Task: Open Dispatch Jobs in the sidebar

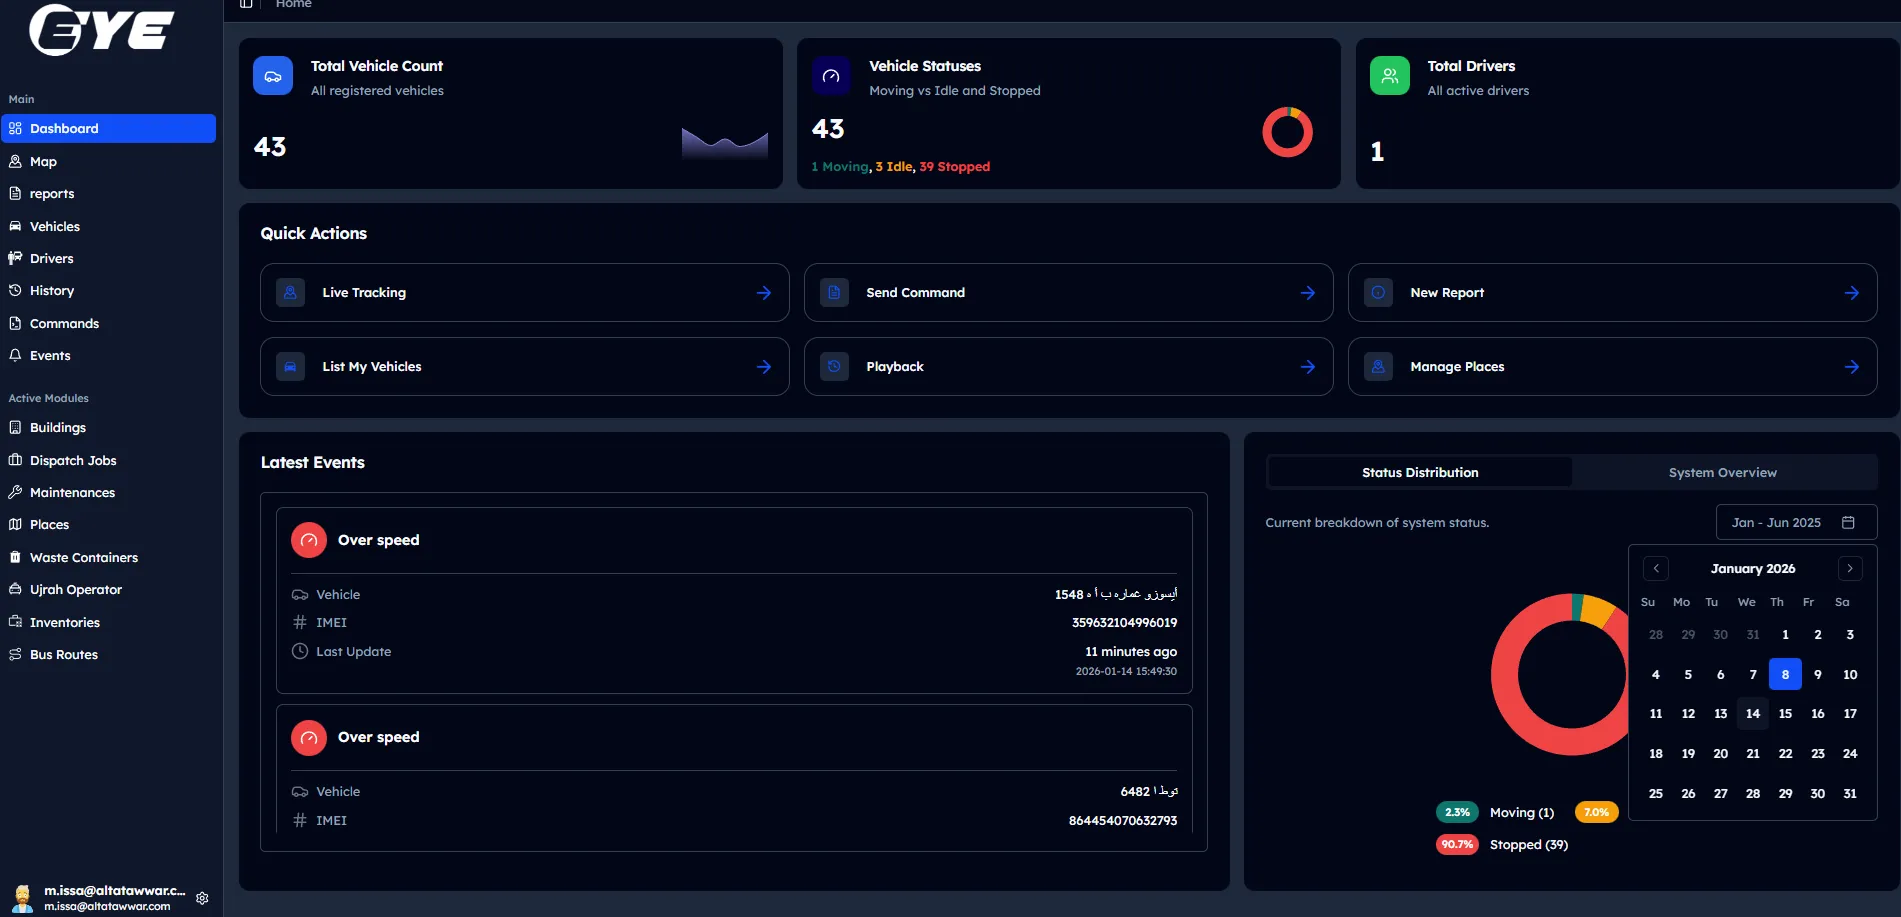Action: pyautogui.click(x=73, y=461)
